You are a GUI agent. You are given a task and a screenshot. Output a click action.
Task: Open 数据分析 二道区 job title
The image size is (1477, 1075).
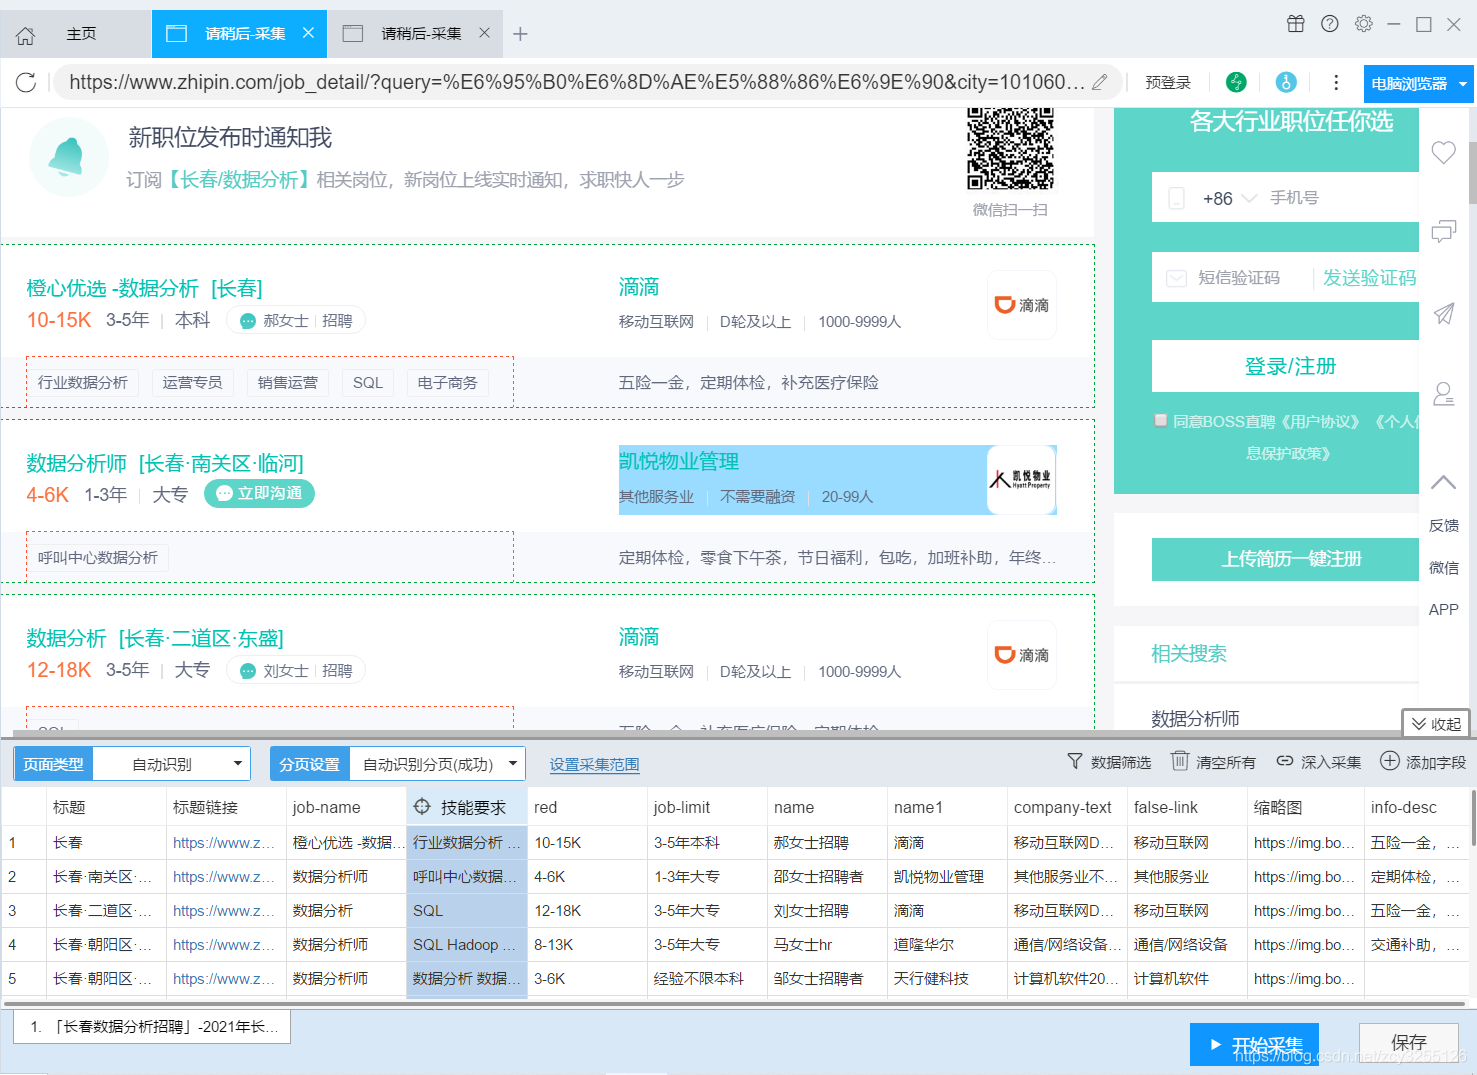[x=155, y=638]
